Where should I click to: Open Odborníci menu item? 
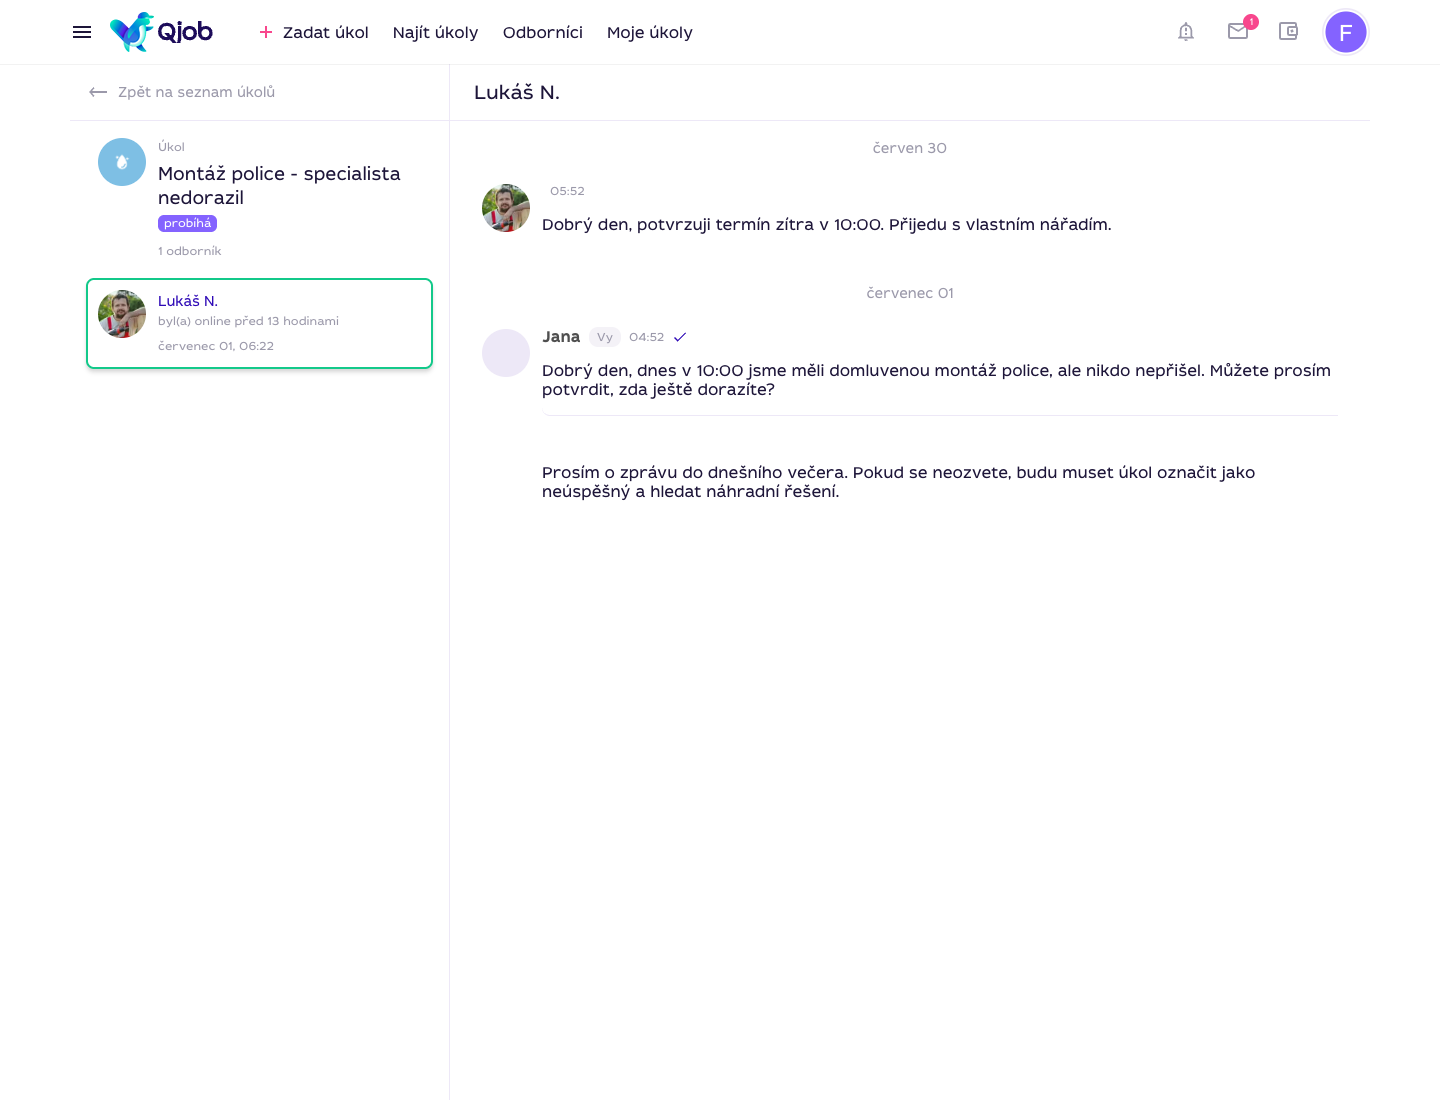(543, 32)
